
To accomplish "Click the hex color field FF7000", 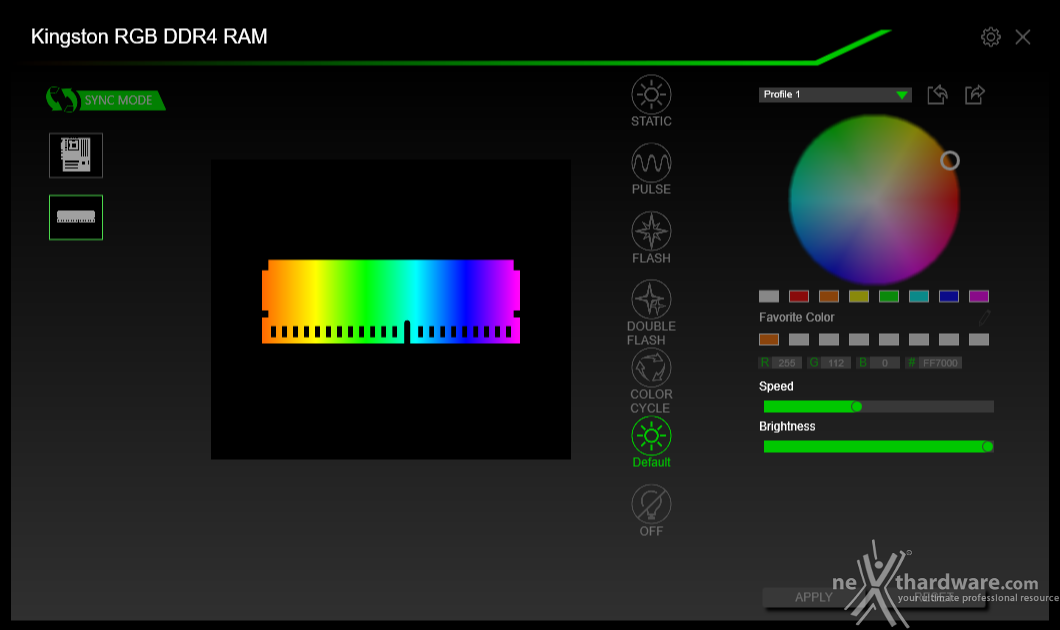I will [940, 363].
